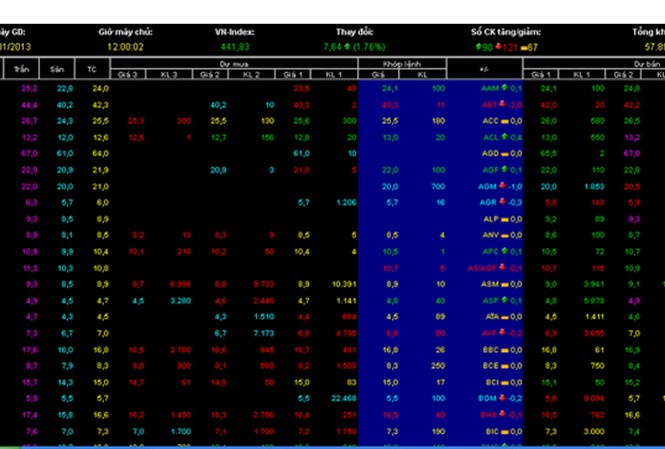The image size is (665, 449).
Task: Click the yellow flat marker beside ANV
Action: [505, 236]
